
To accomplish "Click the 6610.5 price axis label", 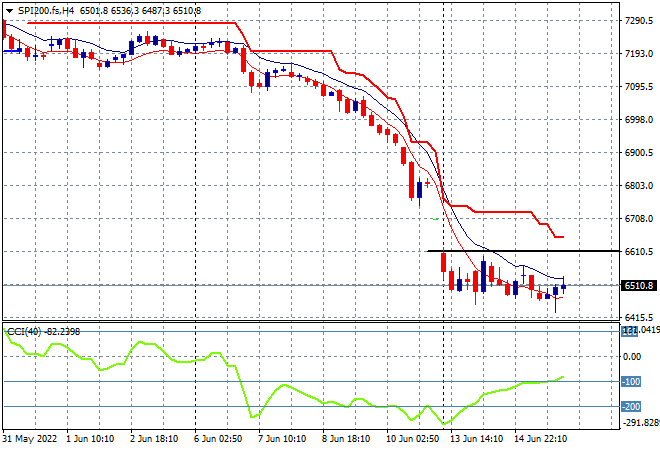I will pos(639,252).
